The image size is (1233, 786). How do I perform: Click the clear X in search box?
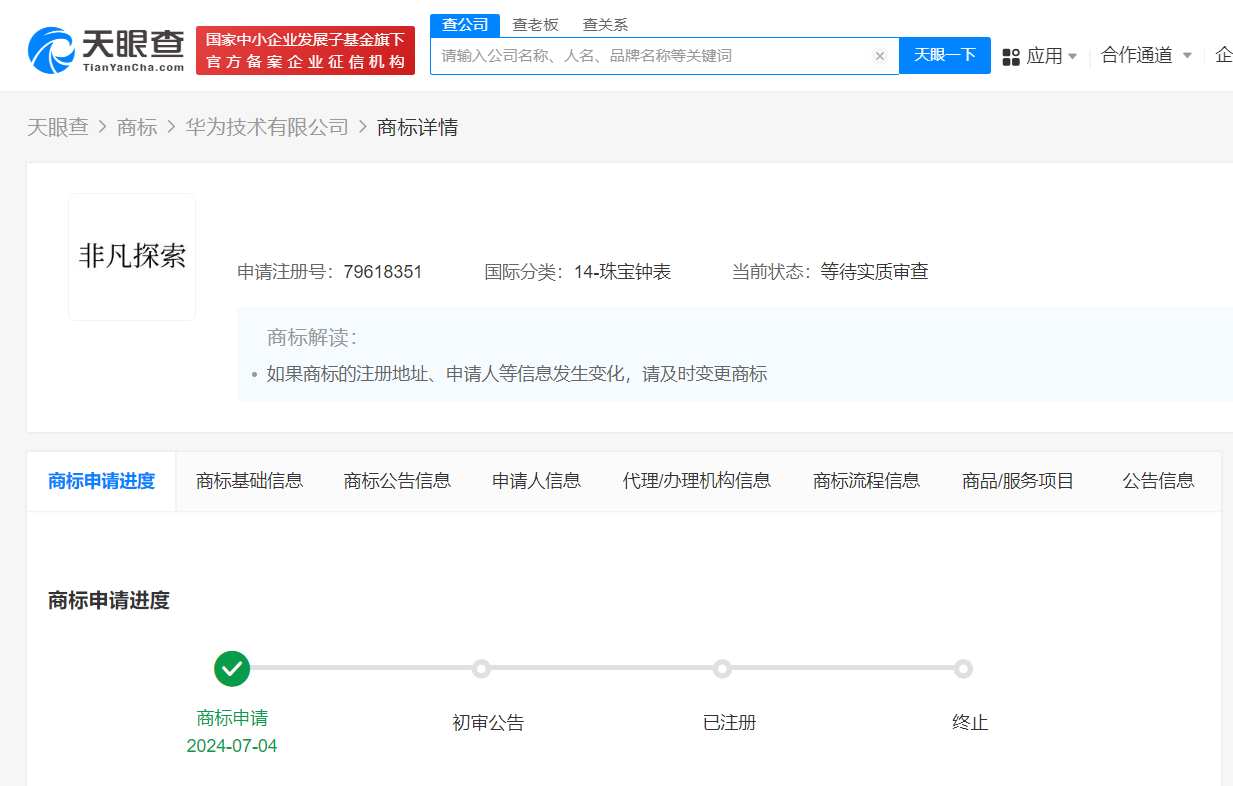879,55
